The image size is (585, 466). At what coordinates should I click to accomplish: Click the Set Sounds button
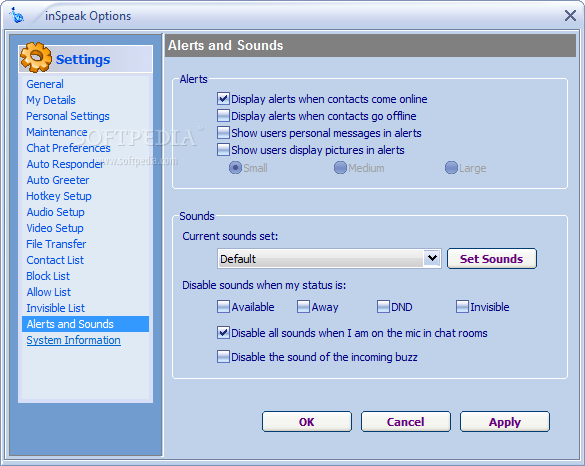coord(492,259)
